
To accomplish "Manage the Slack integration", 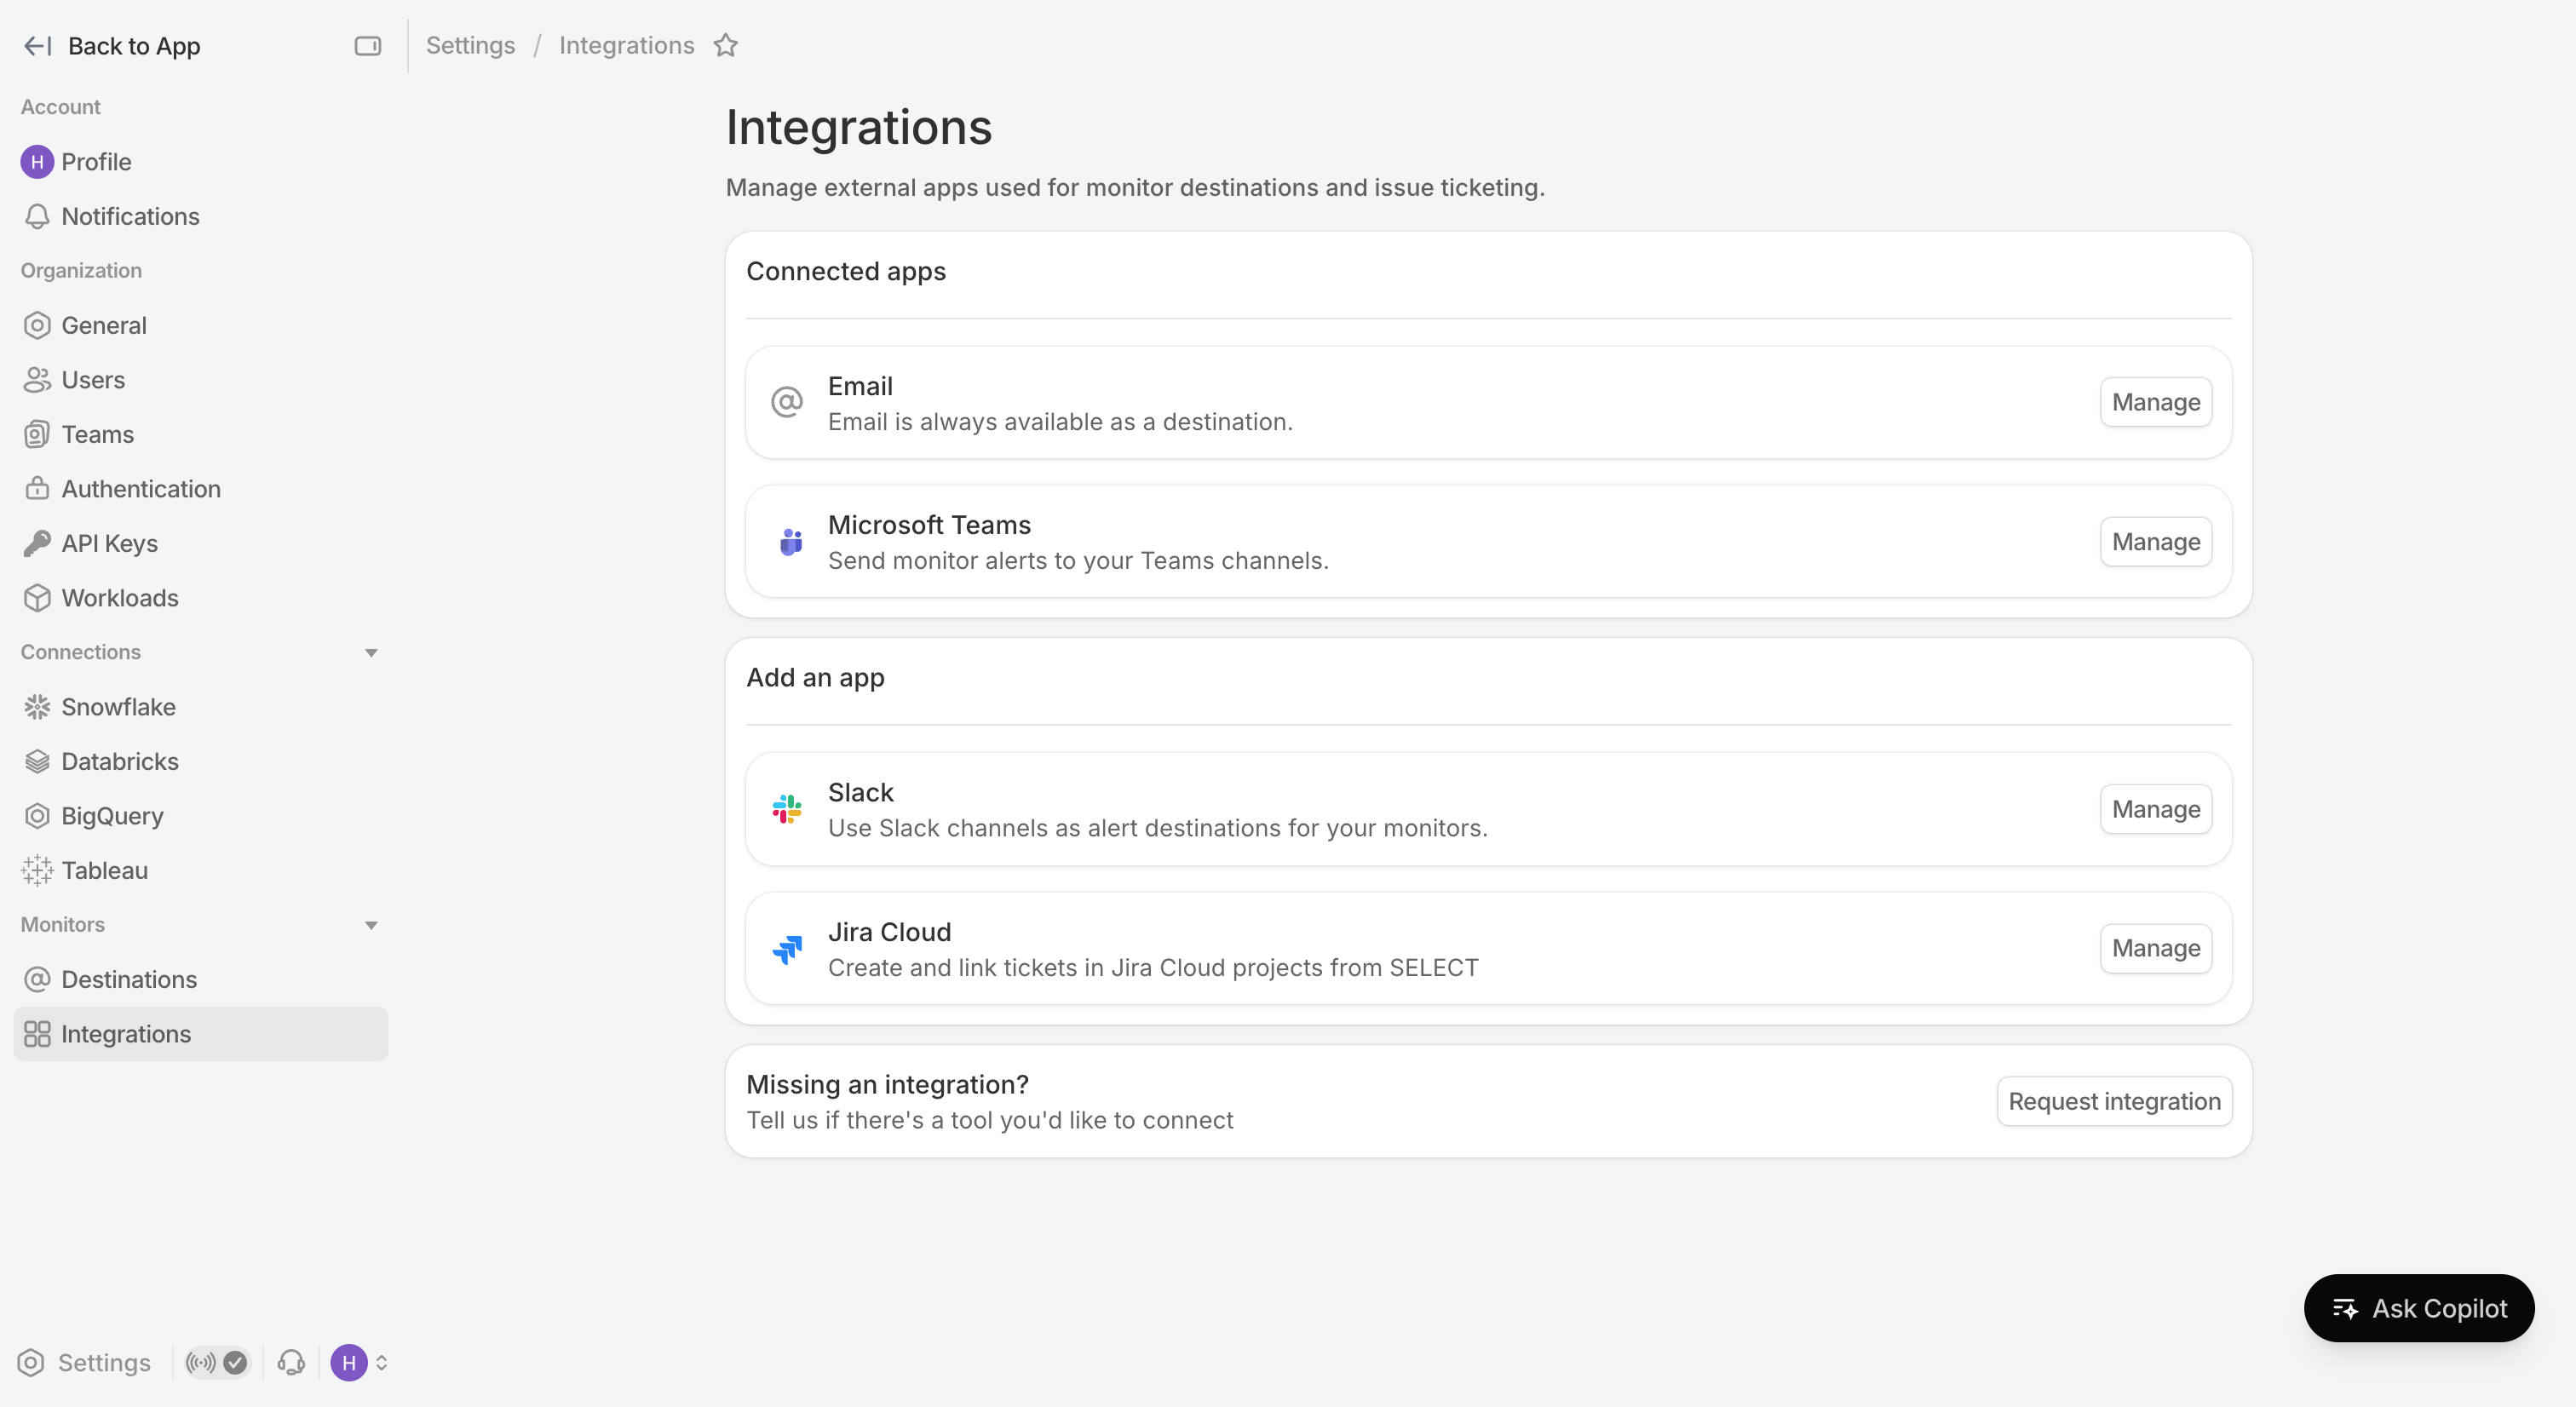I will [x=2155, y=809].
